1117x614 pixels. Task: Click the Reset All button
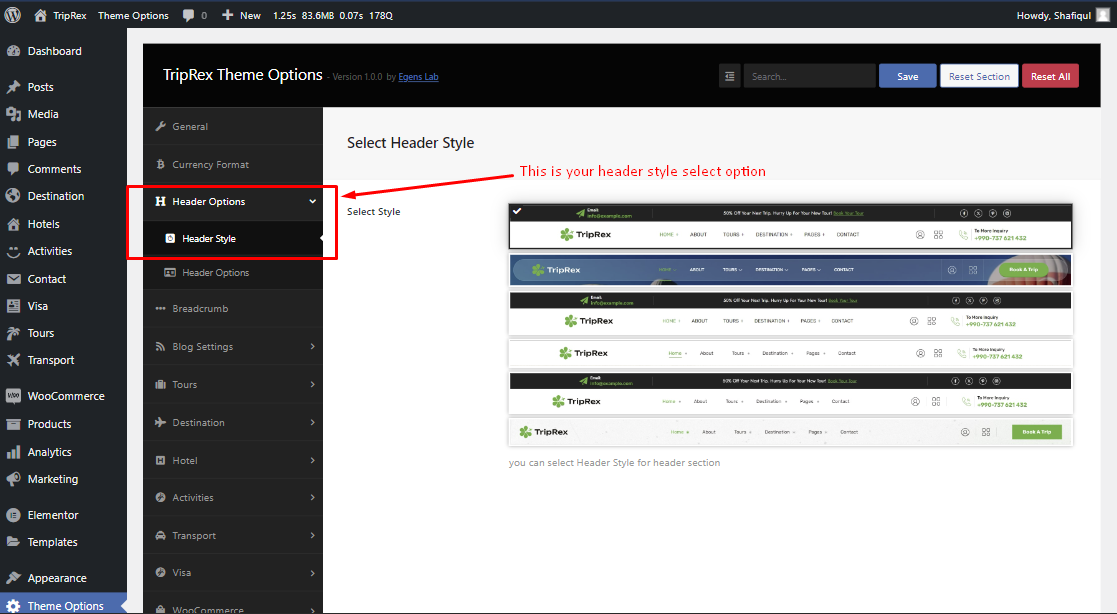pos(1050,76)
